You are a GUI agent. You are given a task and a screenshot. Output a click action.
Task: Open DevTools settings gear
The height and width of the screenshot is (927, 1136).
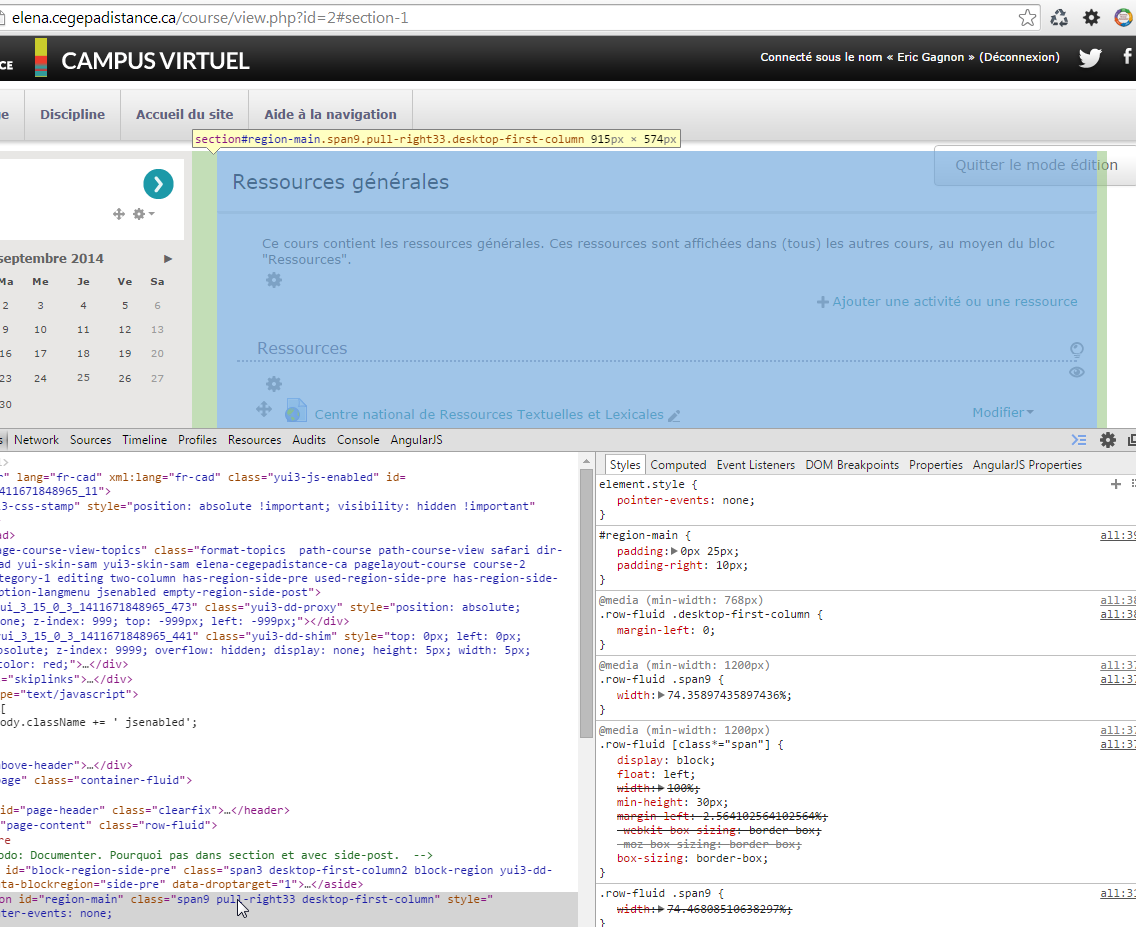1108,440
